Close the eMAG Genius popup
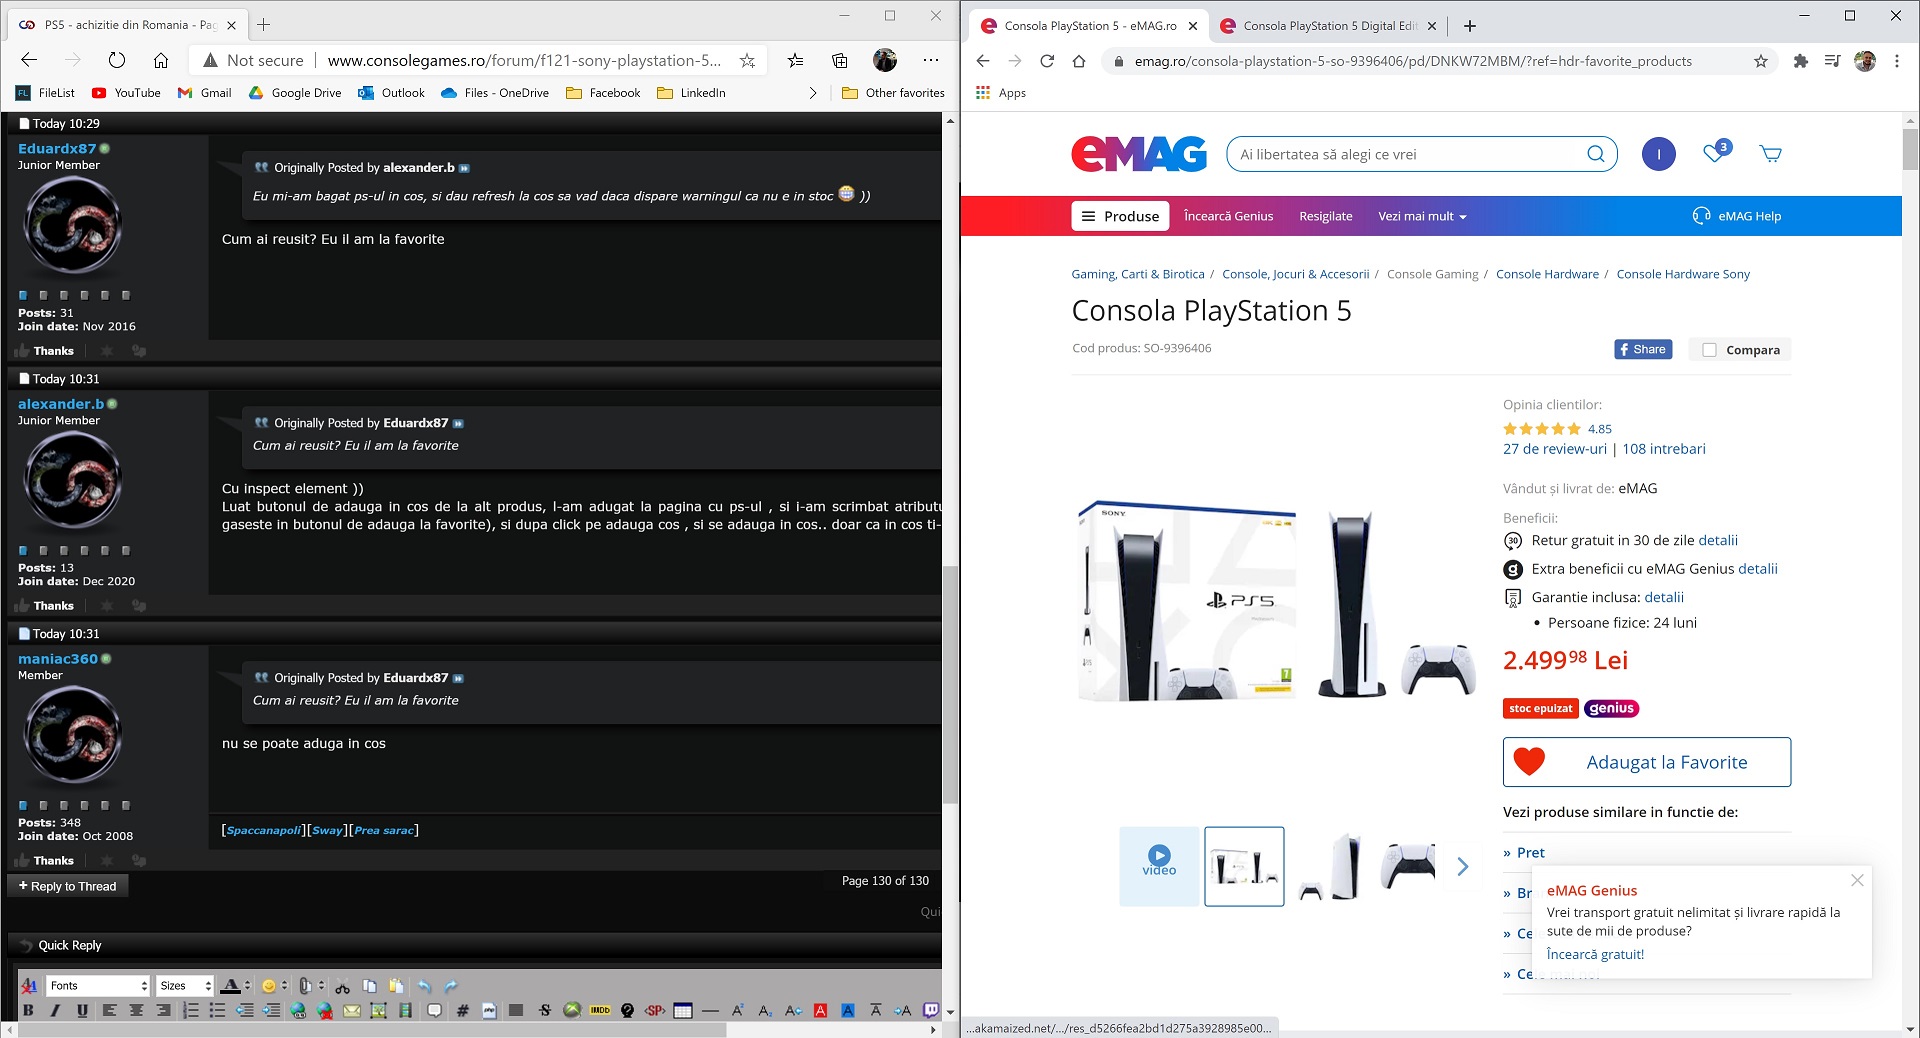 click(1857, 880)
